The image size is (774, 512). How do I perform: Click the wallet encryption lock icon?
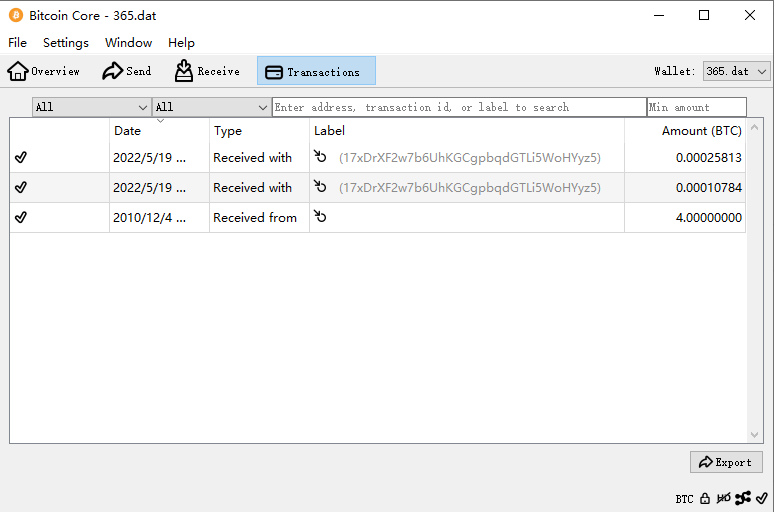point(705,498)
